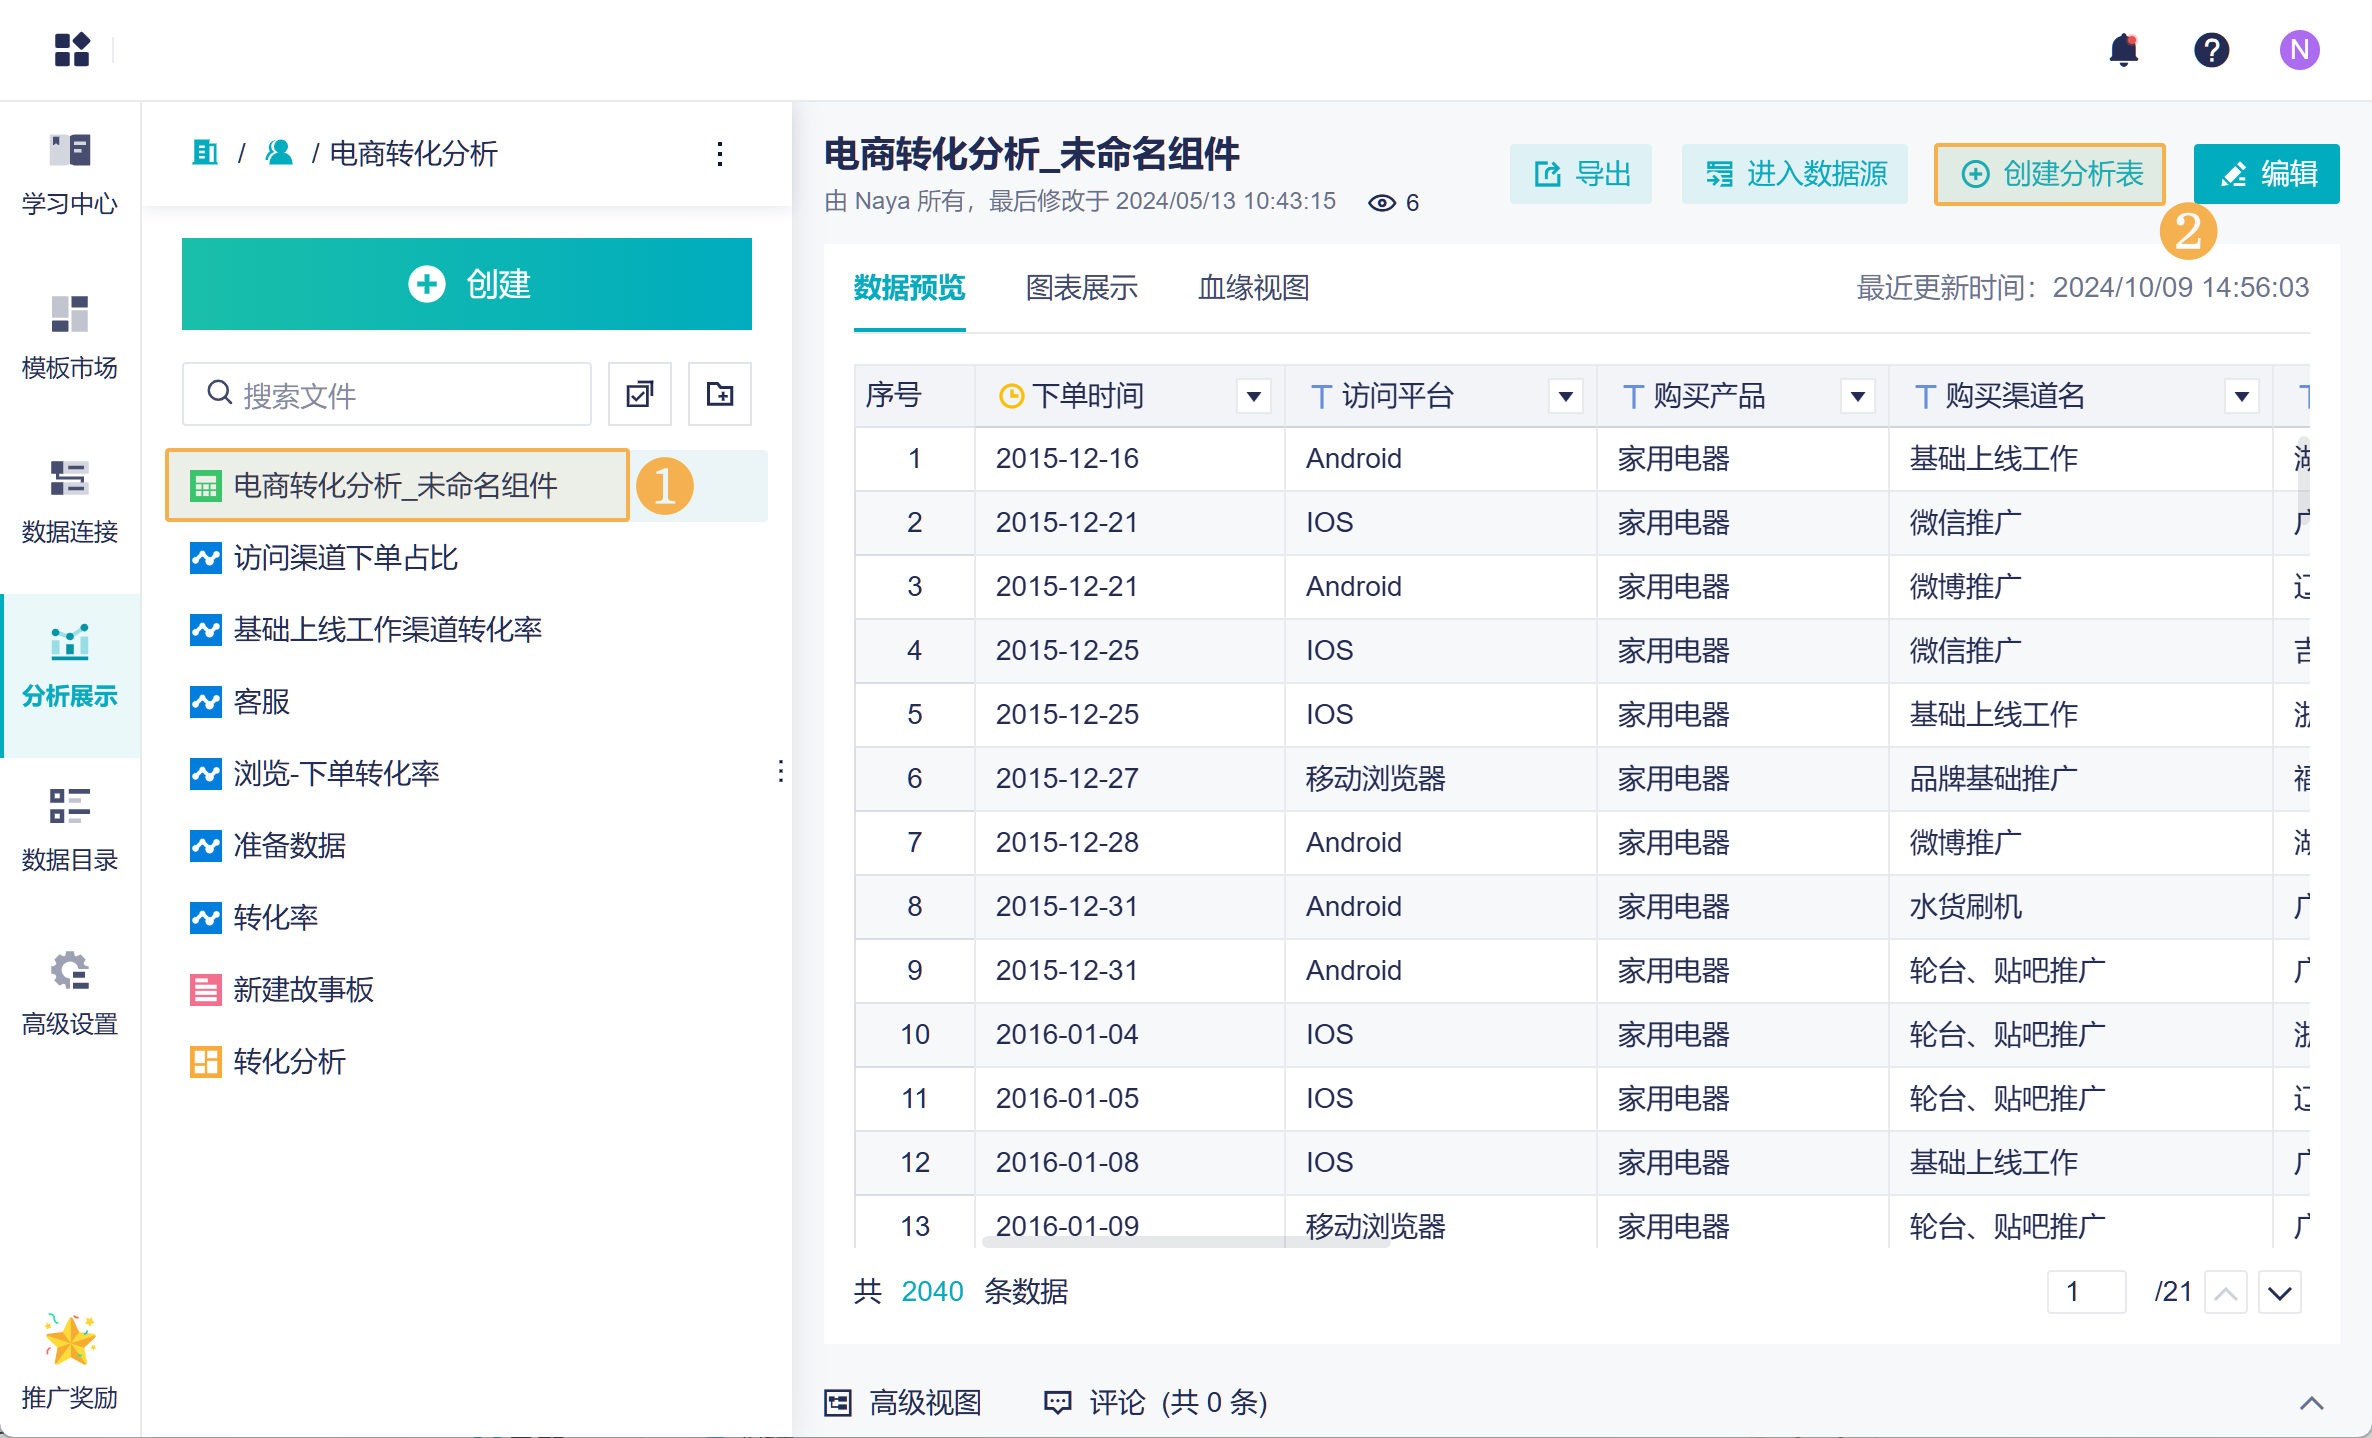
Task: Click the 创建分析表 button
Action: 2050,174
